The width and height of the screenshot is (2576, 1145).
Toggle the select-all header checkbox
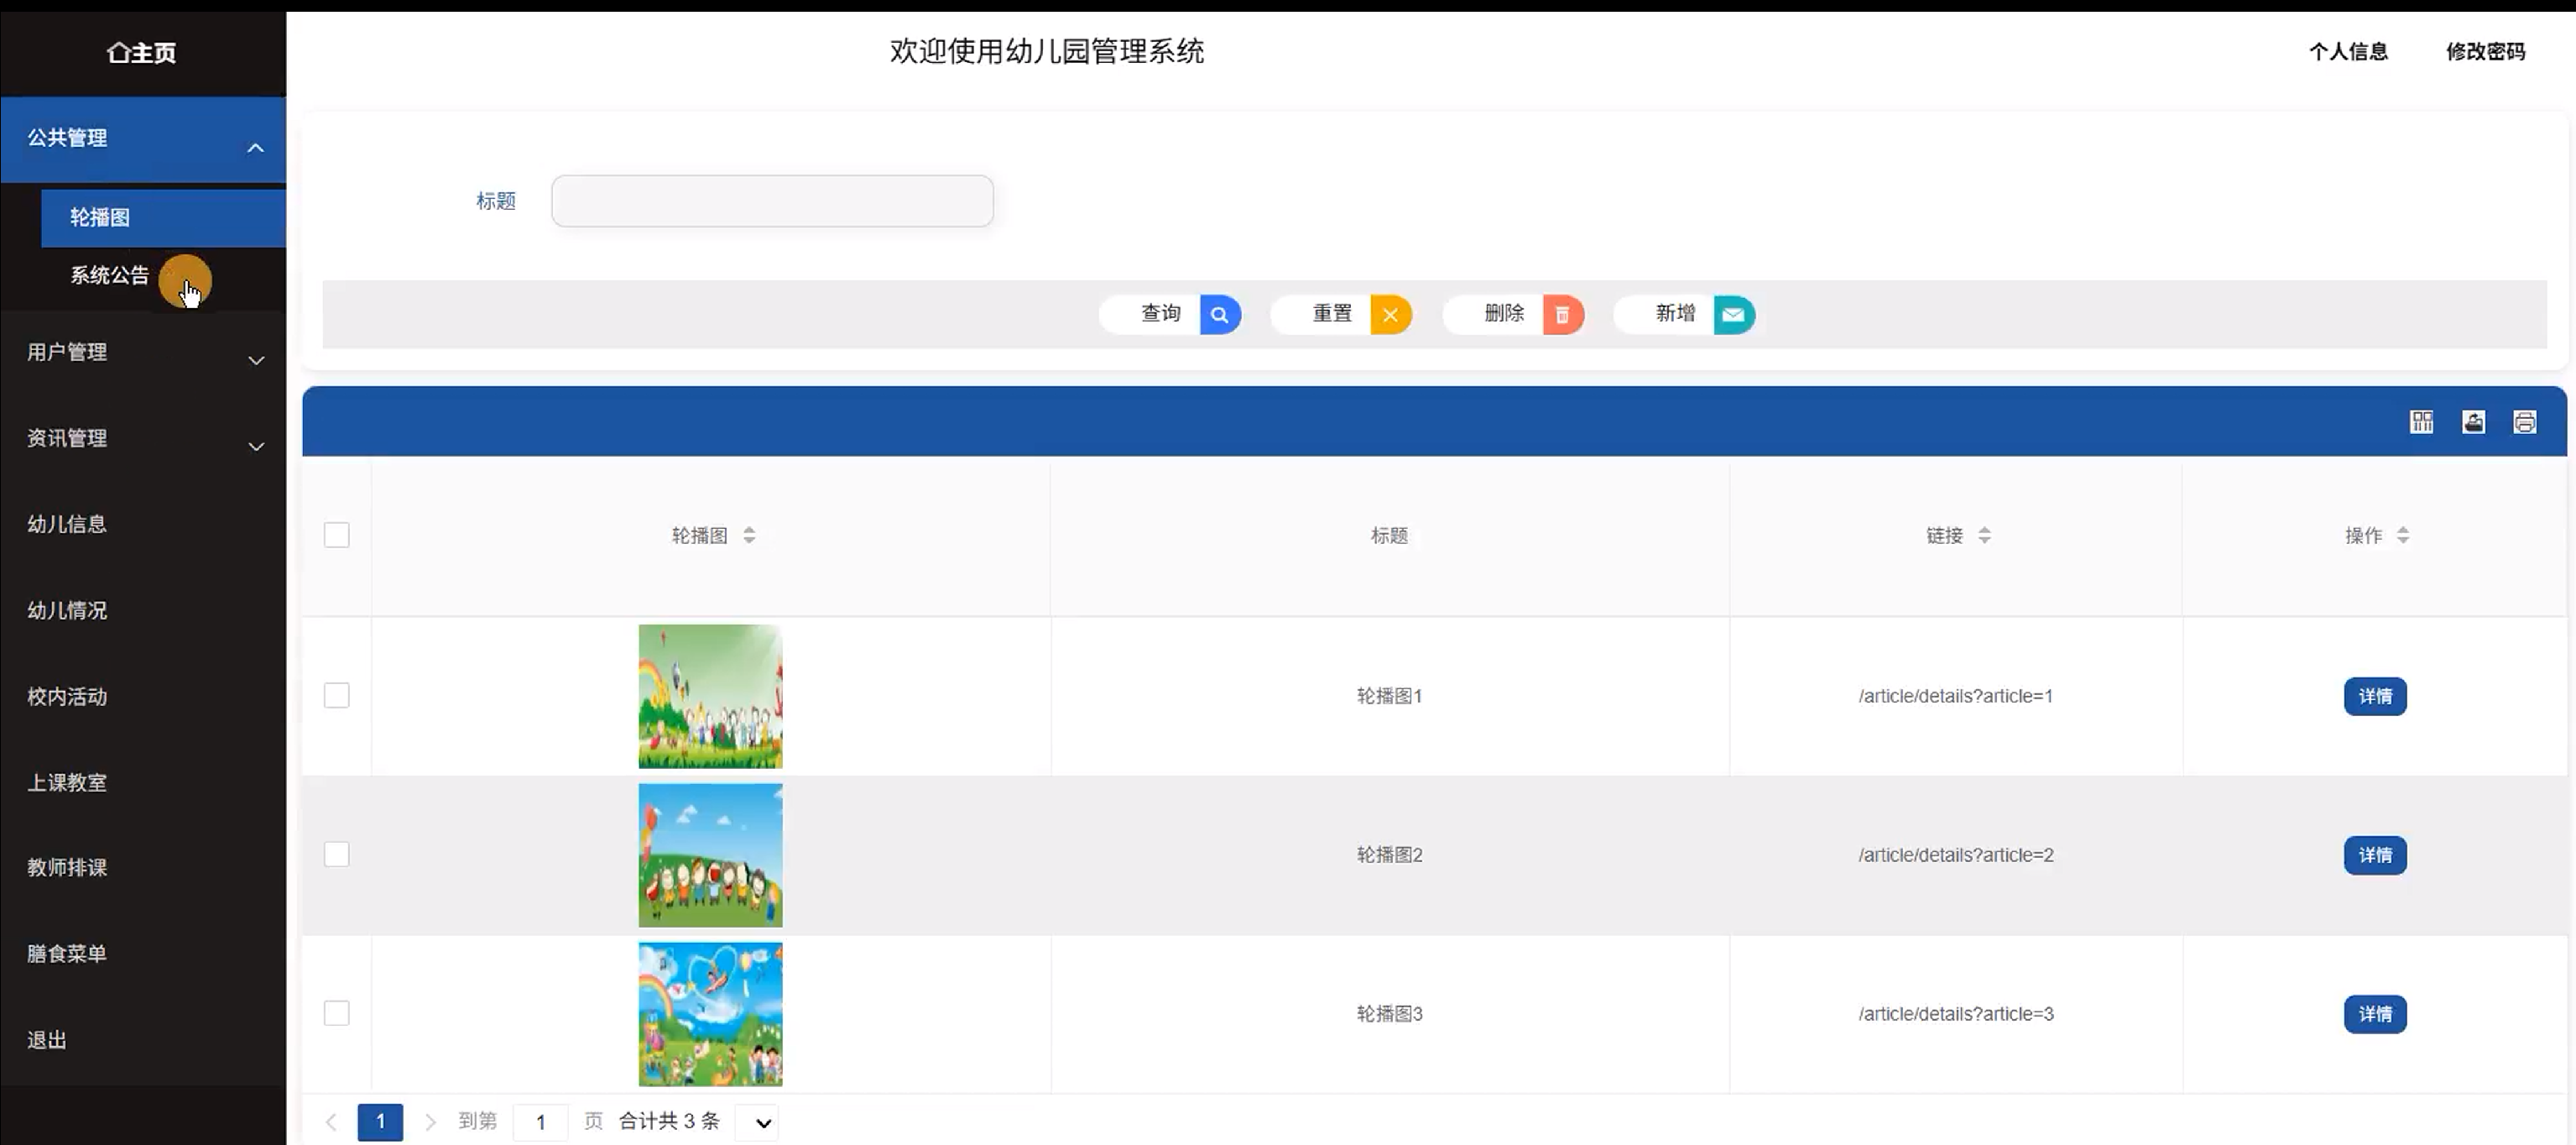click(337, 535)
